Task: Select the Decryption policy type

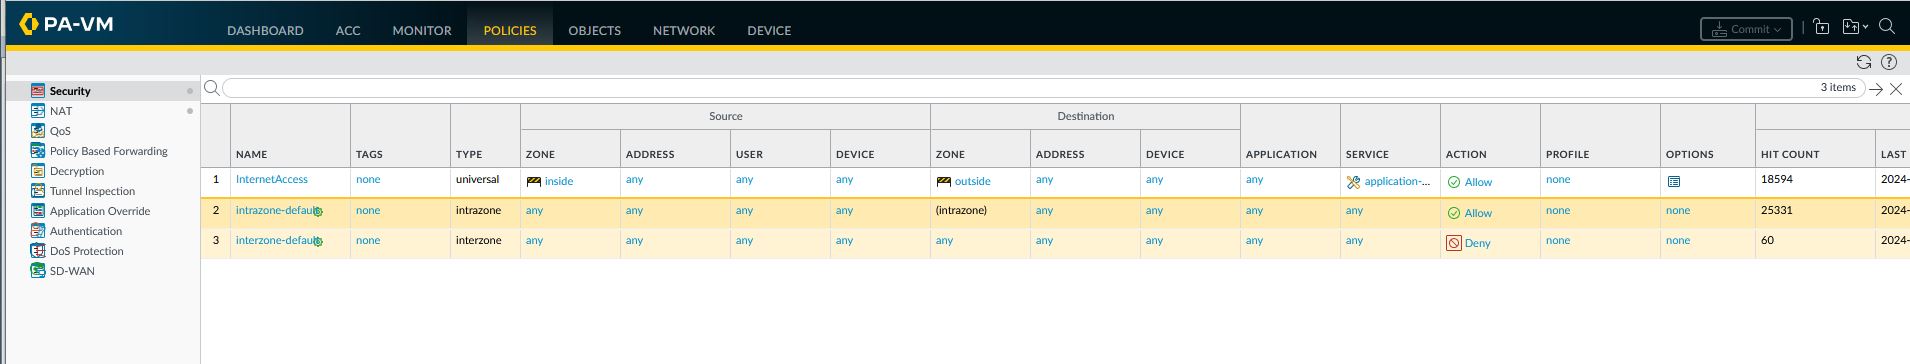Action: point(77,171)
